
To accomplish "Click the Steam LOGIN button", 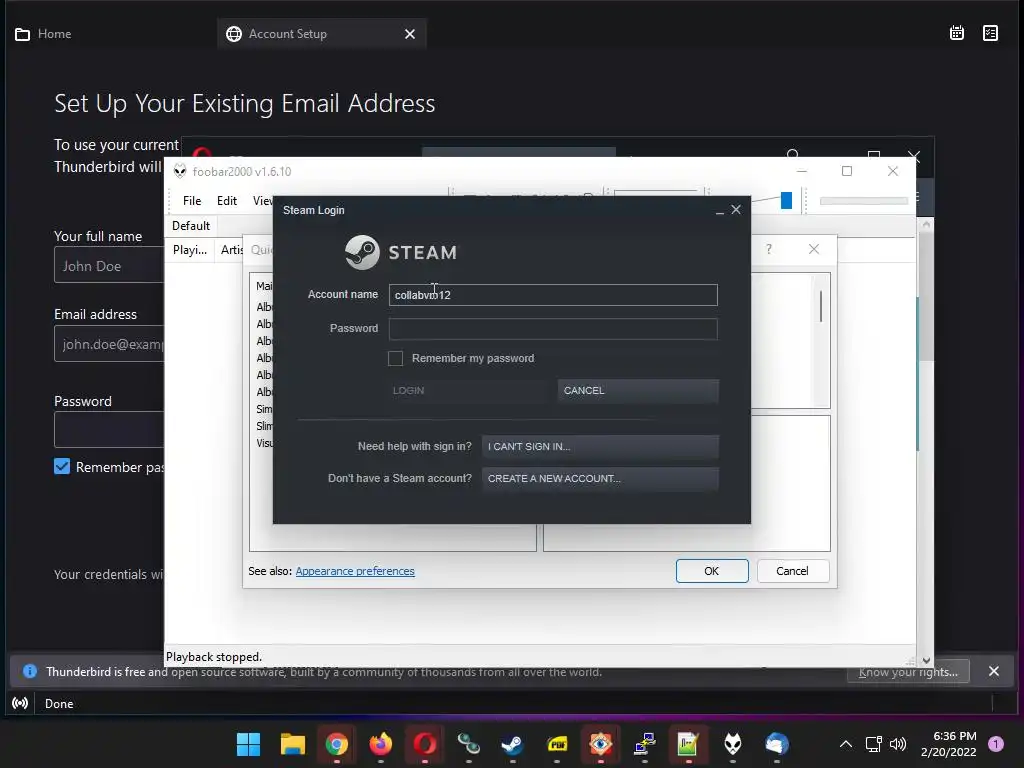I will 468,391.
